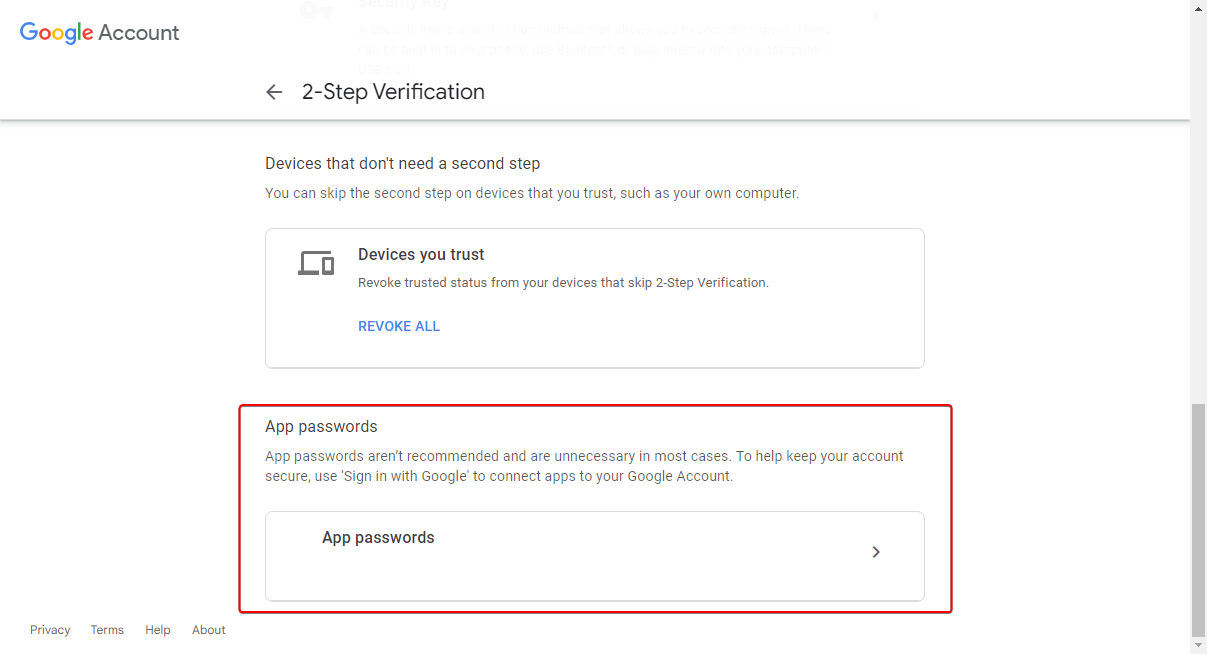This screenshot has width=1207, height=654.
Task: Click the App passwords section heading
Action: (321, 427)
